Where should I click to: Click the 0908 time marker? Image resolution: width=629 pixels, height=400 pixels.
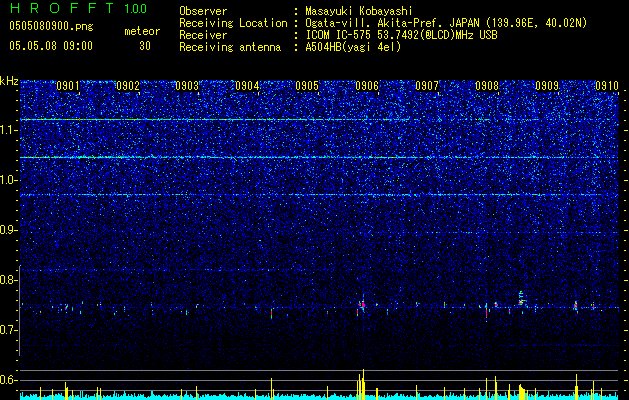(x=487, y=86)
